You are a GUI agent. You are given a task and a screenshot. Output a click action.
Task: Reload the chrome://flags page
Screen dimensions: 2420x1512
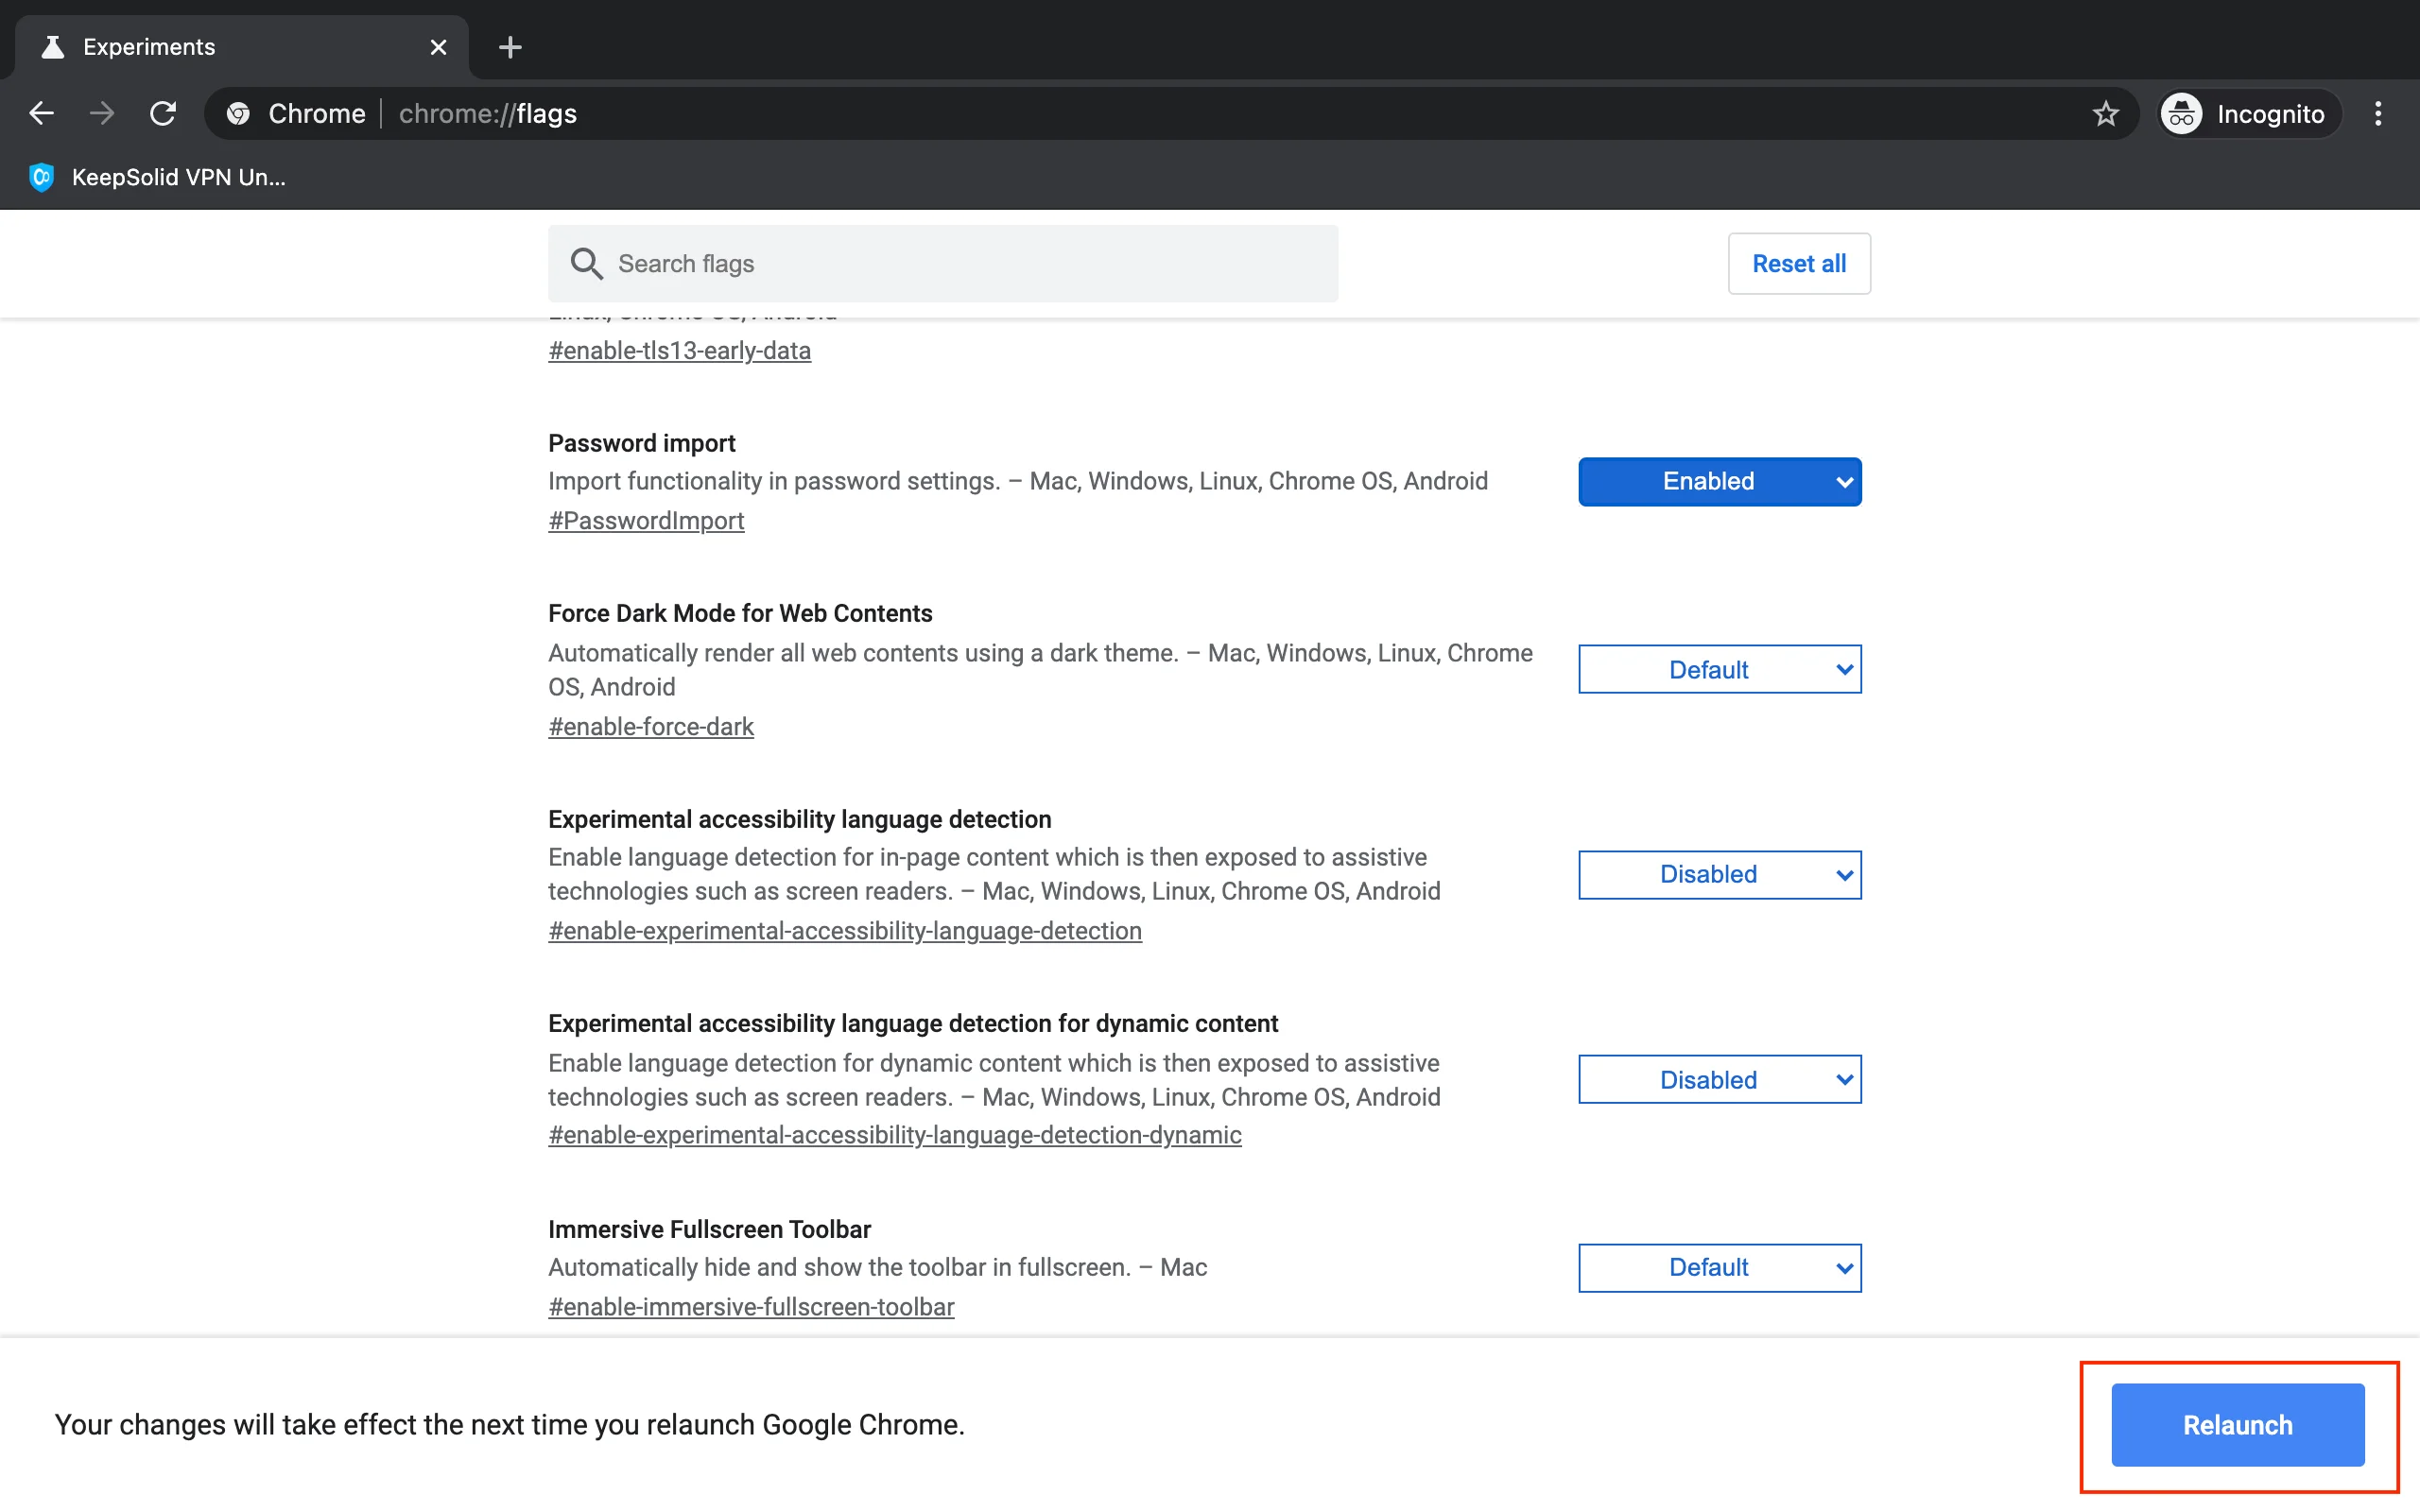(163, 114)
